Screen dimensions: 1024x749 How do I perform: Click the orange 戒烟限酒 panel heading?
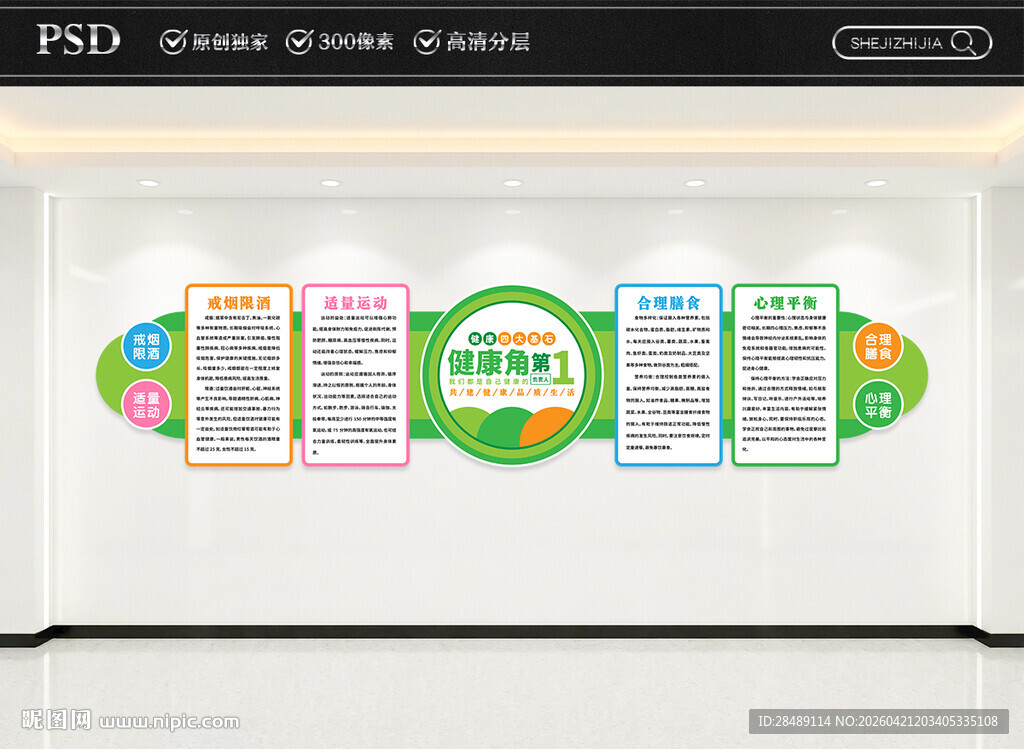point(238,303)
